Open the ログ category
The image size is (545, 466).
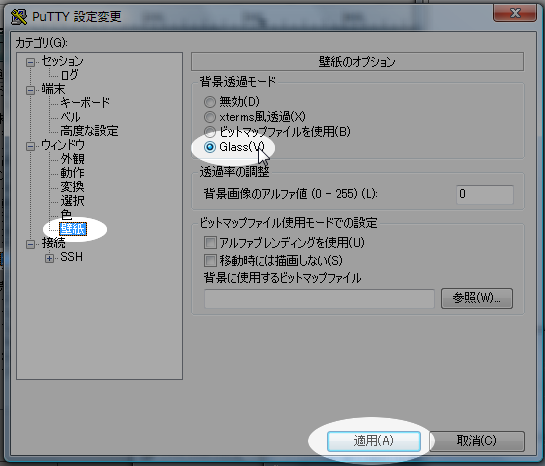(x=70, y=75)
